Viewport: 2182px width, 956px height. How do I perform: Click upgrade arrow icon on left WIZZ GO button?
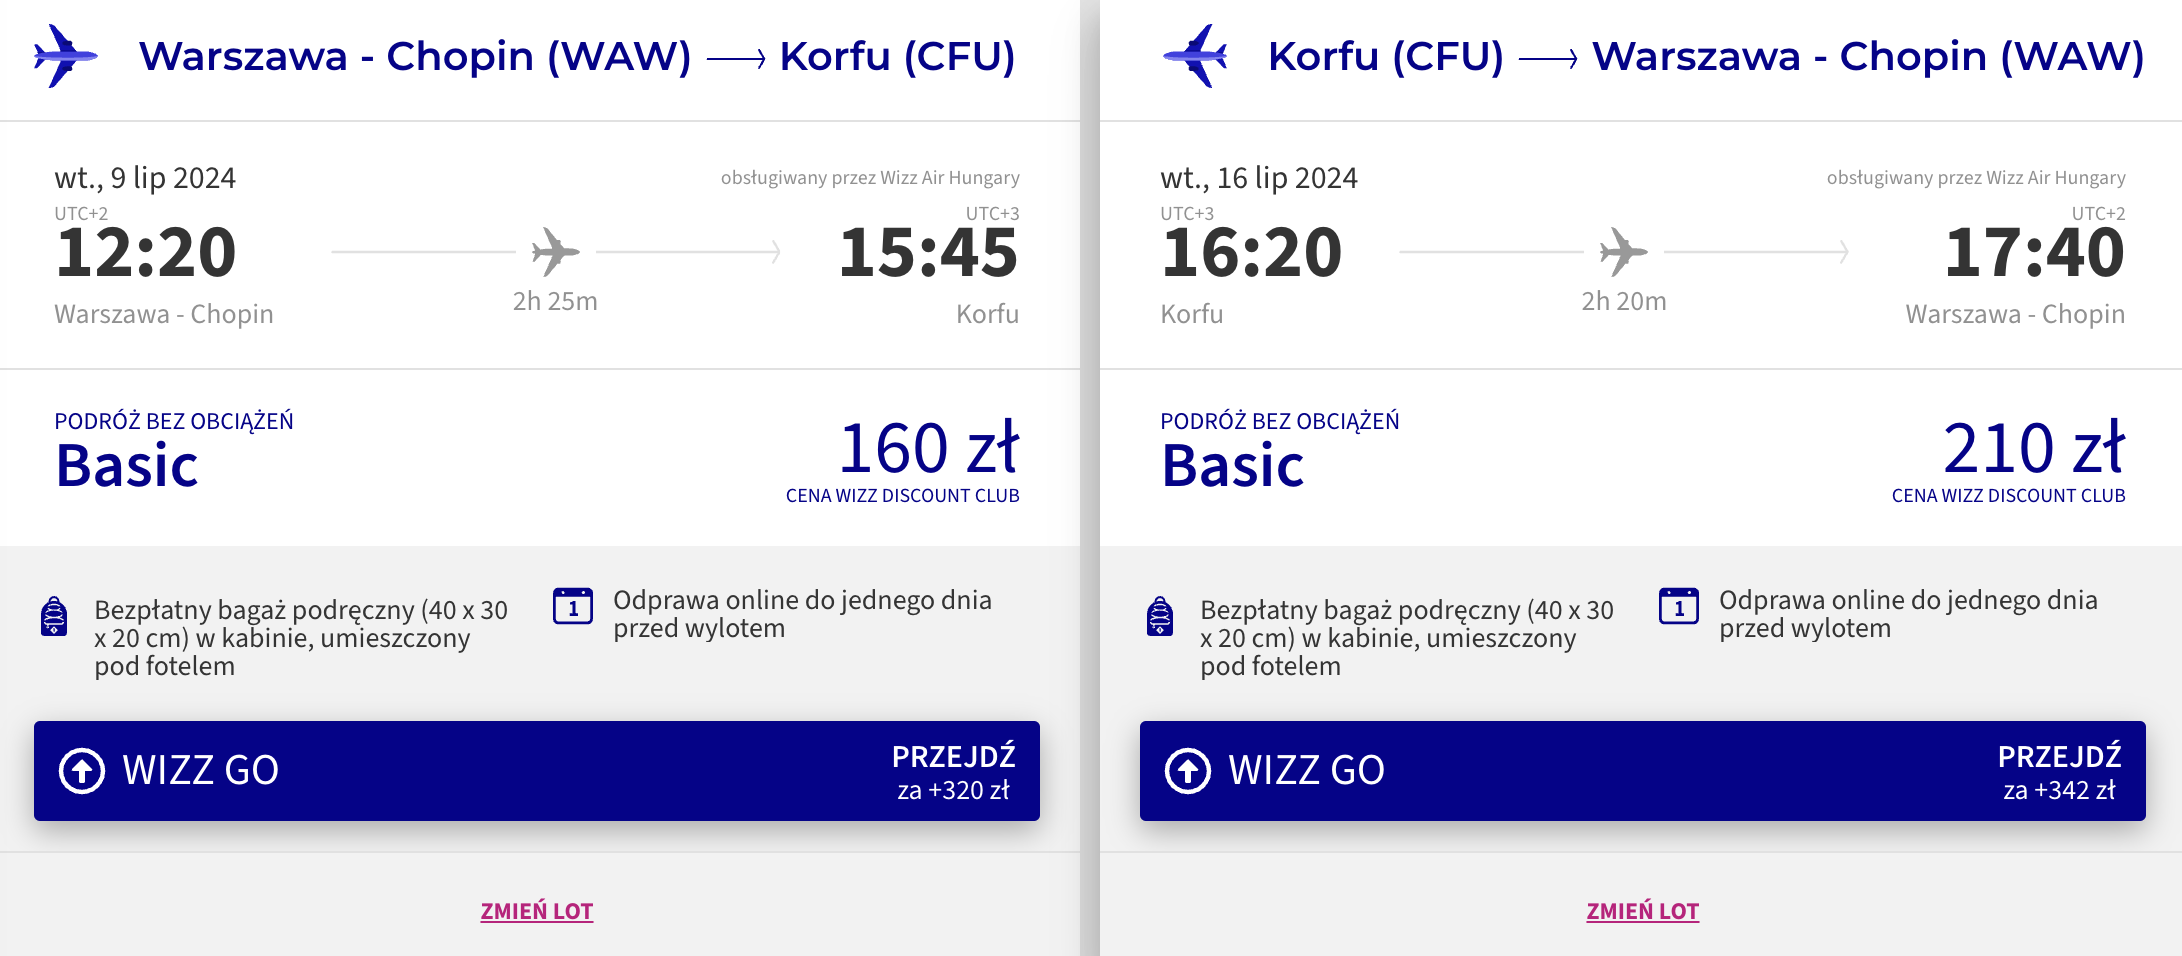pyautogui.click(x=82, y=771)
